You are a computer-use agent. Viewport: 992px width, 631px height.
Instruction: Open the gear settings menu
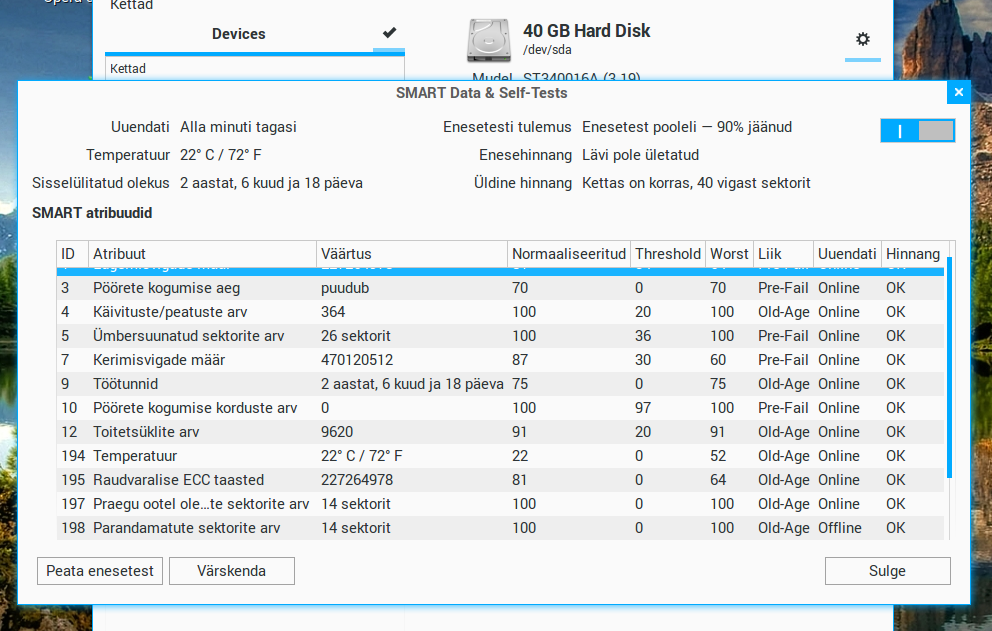[862, 40]
